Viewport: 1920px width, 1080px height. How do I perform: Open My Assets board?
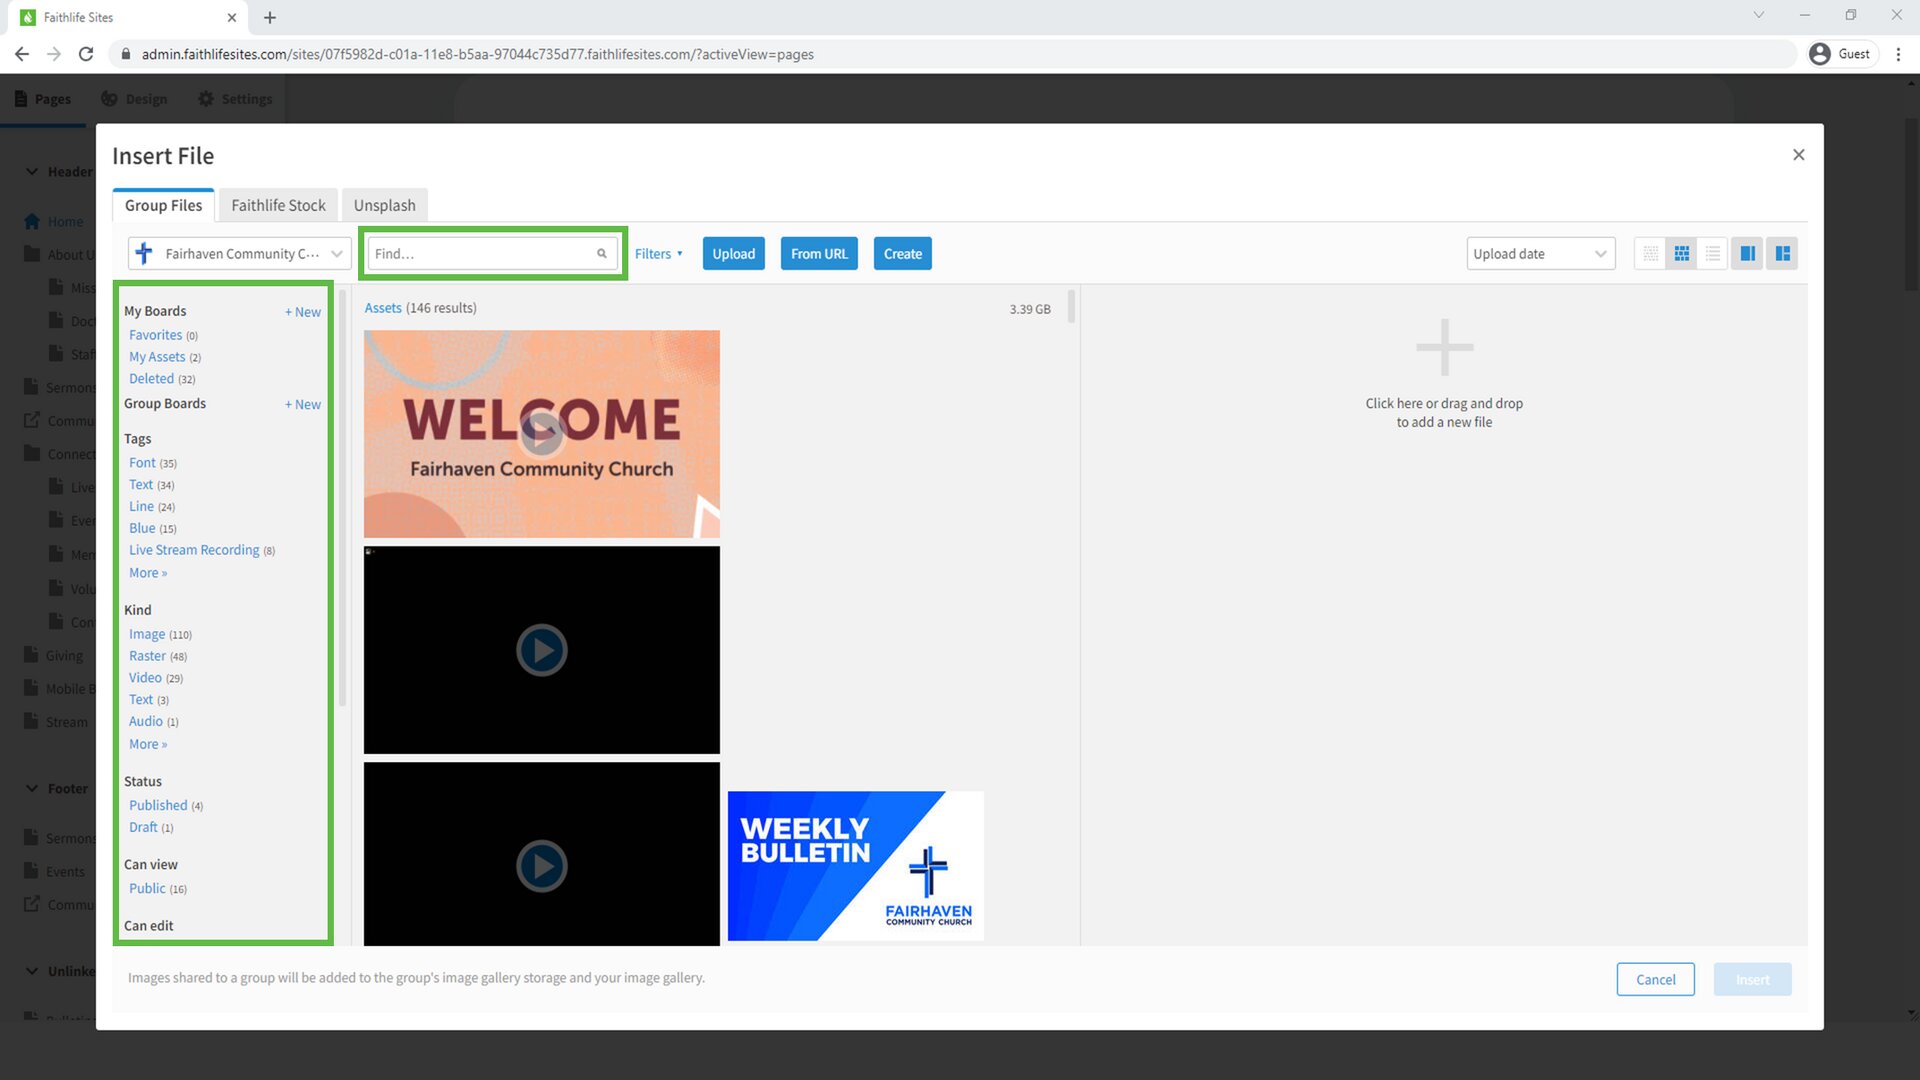[157, 357]
